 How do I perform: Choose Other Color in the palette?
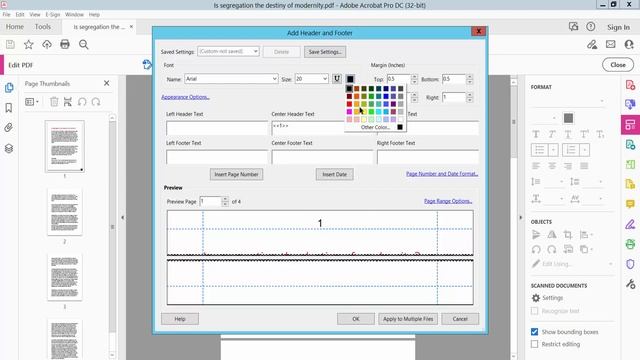375,127
